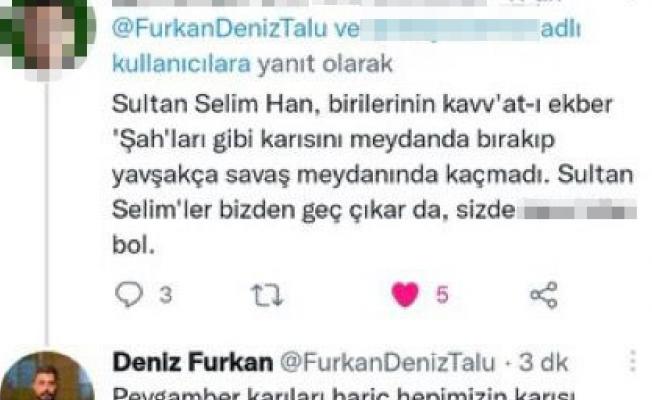This screenshot has height=400, width=652.
Task: Click the Deniz Furkan display name
Action: tap(193, 362)
